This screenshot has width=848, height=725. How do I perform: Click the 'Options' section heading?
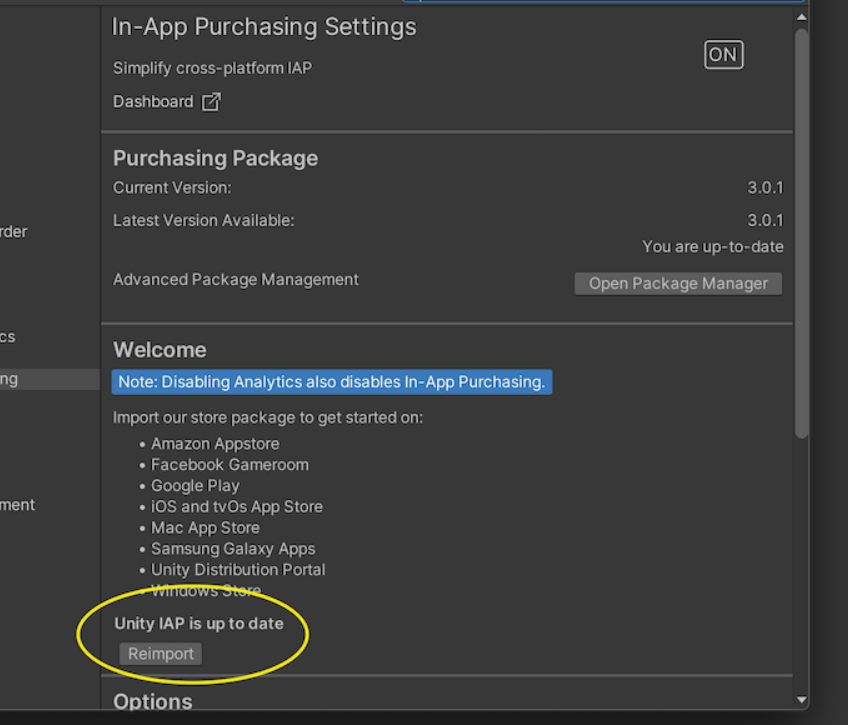153,702
